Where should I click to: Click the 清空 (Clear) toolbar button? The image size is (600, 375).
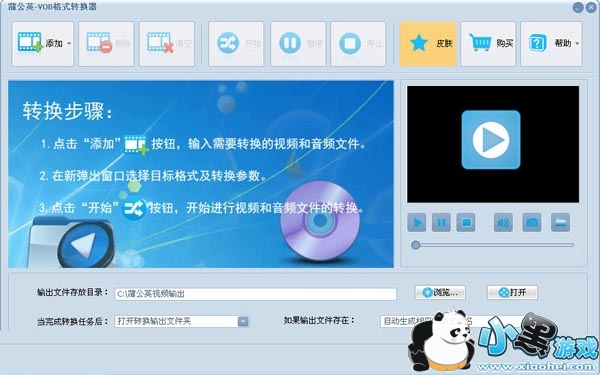[167, 44]
